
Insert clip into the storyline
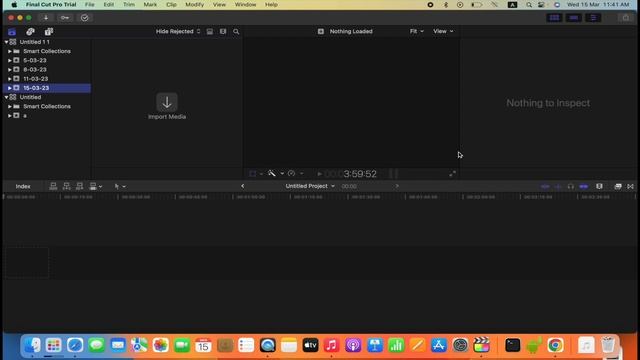pos(66,187)
